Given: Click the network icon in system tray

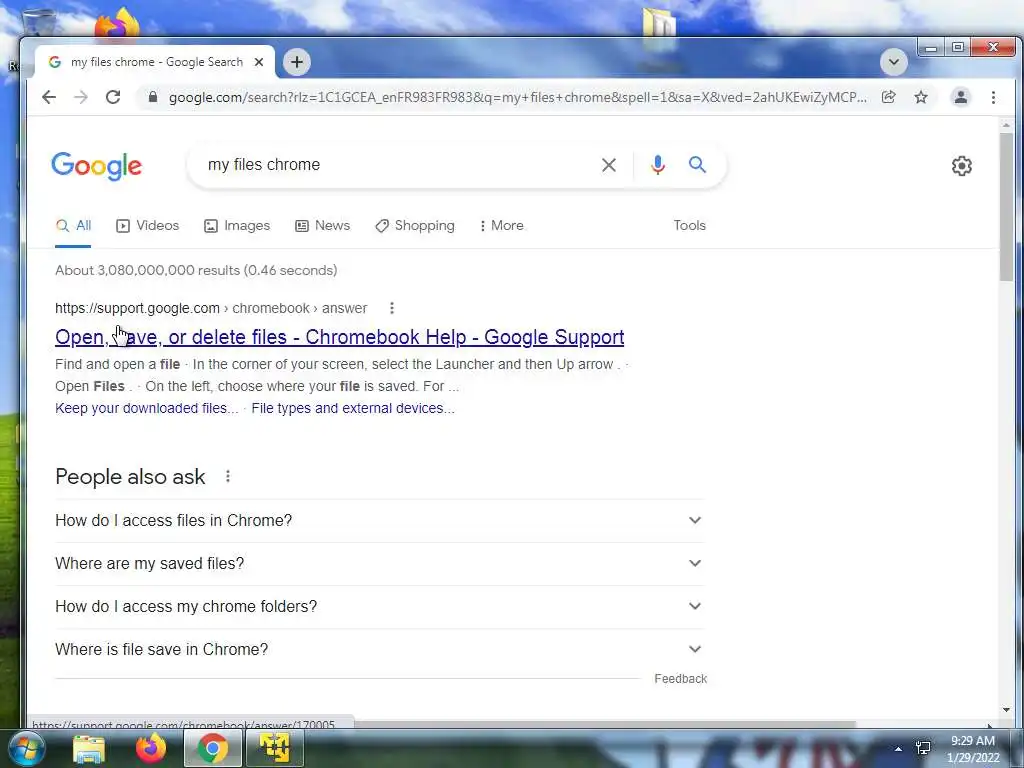Looking at the screenshot, I should [x=923, y=748].
